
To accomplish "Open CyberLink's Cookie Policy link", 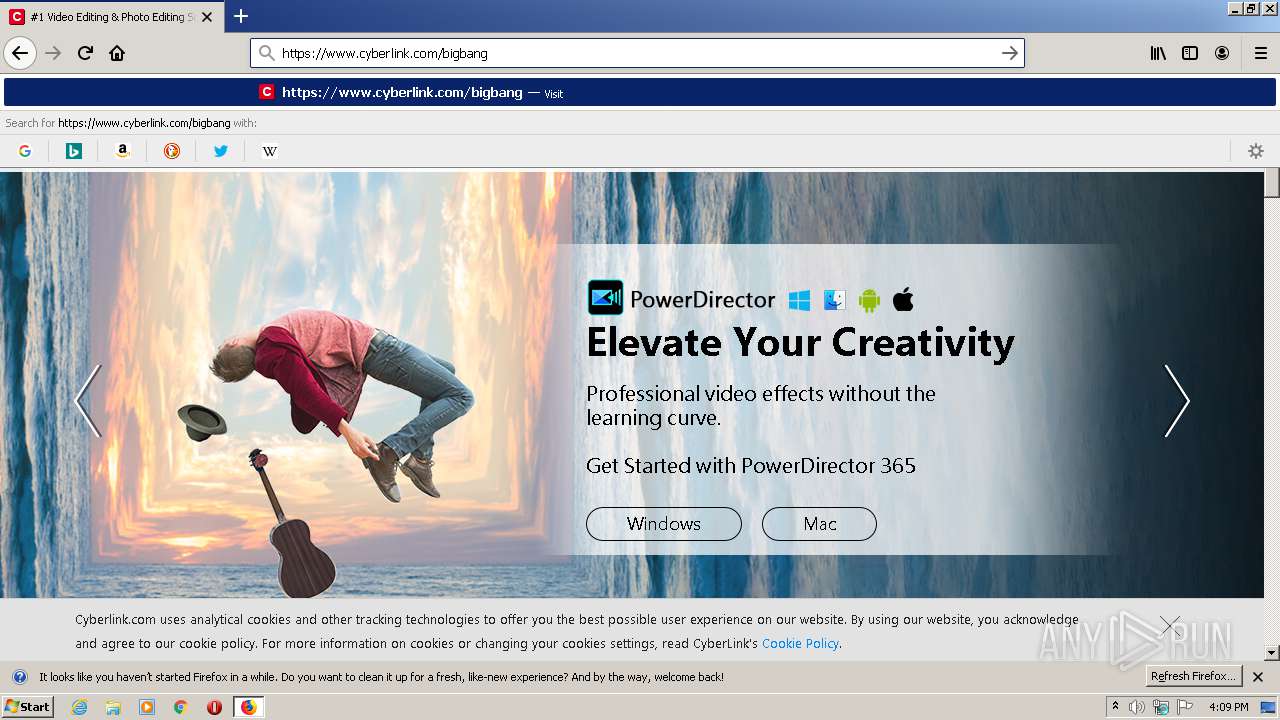I will (800, 644).
